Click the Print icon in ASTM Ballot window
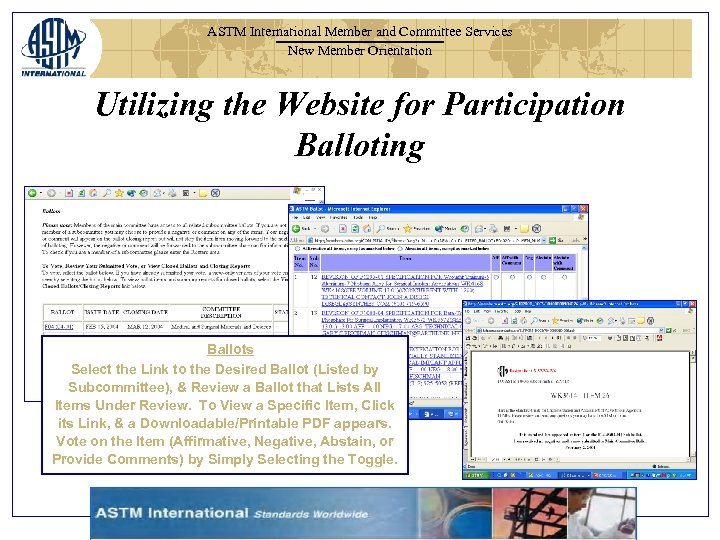 [493, 229]
